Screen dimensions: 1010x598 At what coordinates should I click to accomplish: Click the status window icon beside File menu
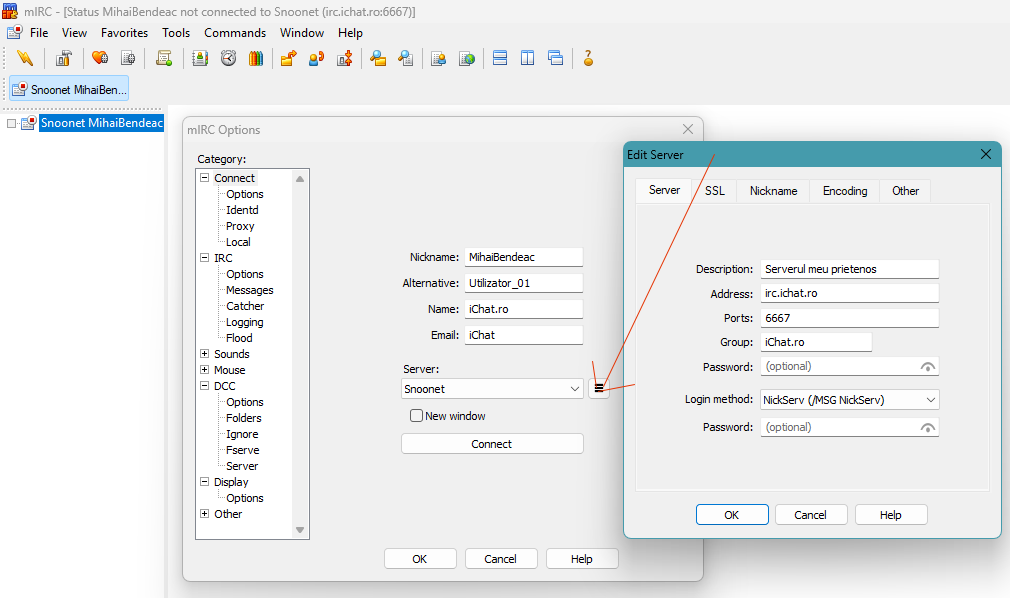[x=14, y=32]
